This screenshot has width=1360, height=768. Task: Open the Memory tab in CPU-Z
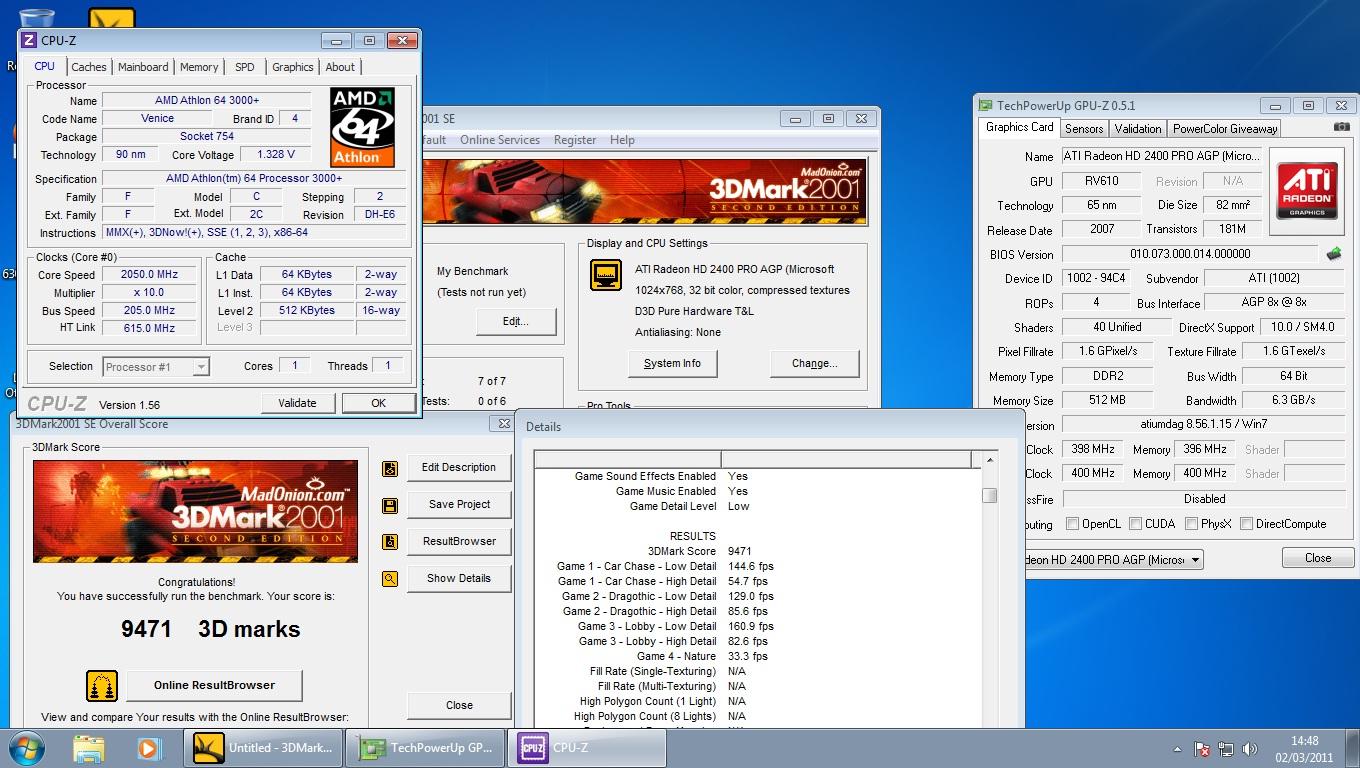pyautogui.click(x=199, y=67)
